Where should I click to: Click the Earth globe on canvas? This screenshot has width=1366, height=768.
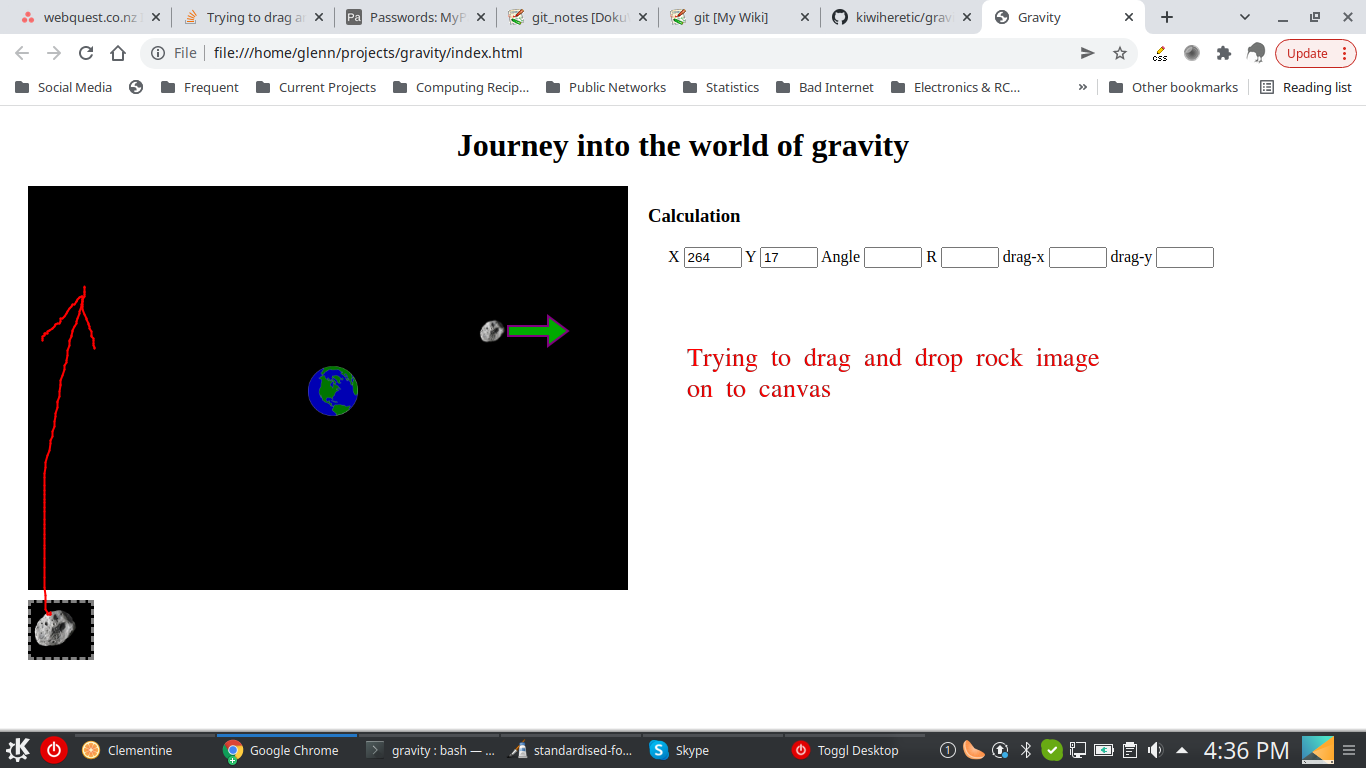(x=333, y=390)
